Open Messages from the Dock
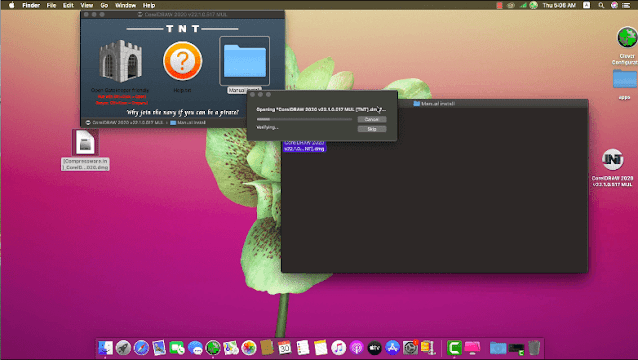Screen dimensions: 638x360 click(195, 348)
